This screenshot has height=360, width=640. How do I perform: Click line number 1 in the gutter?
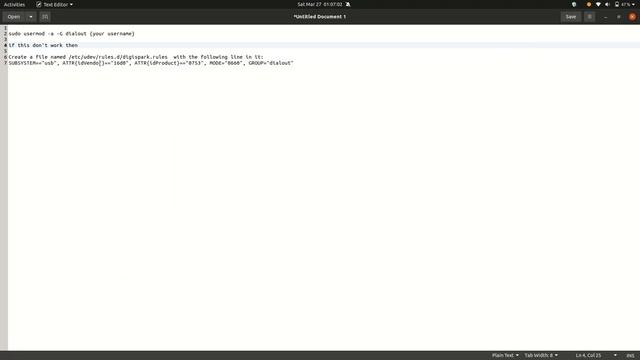tap(5, 28)
